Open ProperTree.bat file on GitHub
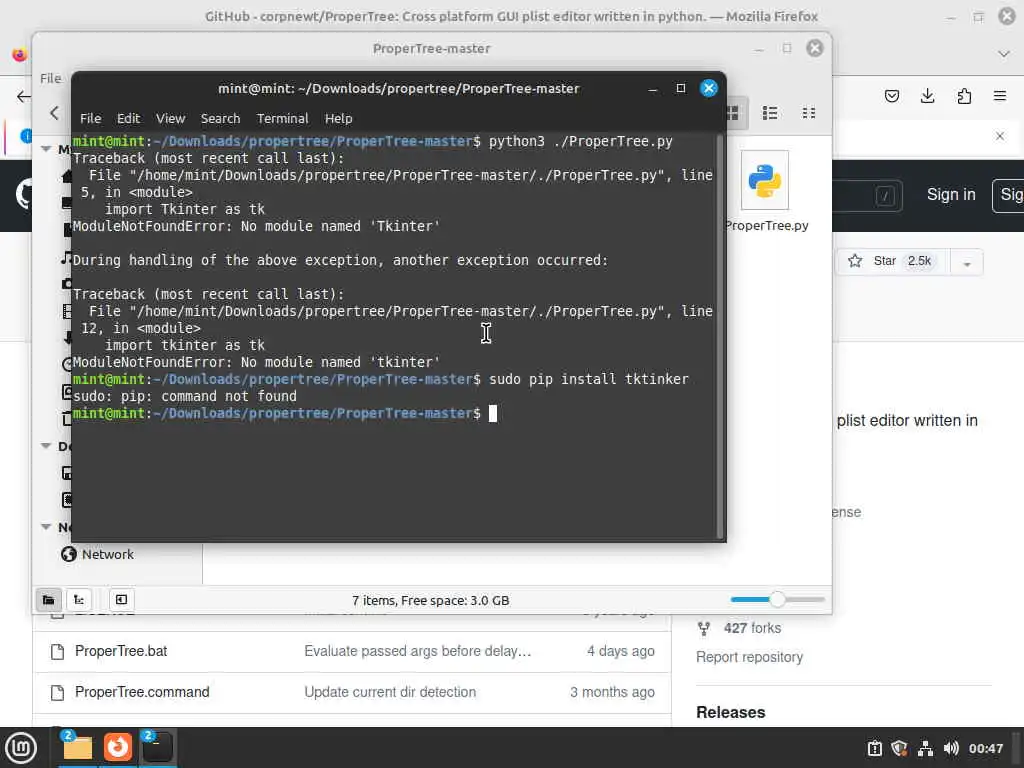Image resolution: width=1024 pixels, height=768 pixels. (x=121, y=651)
